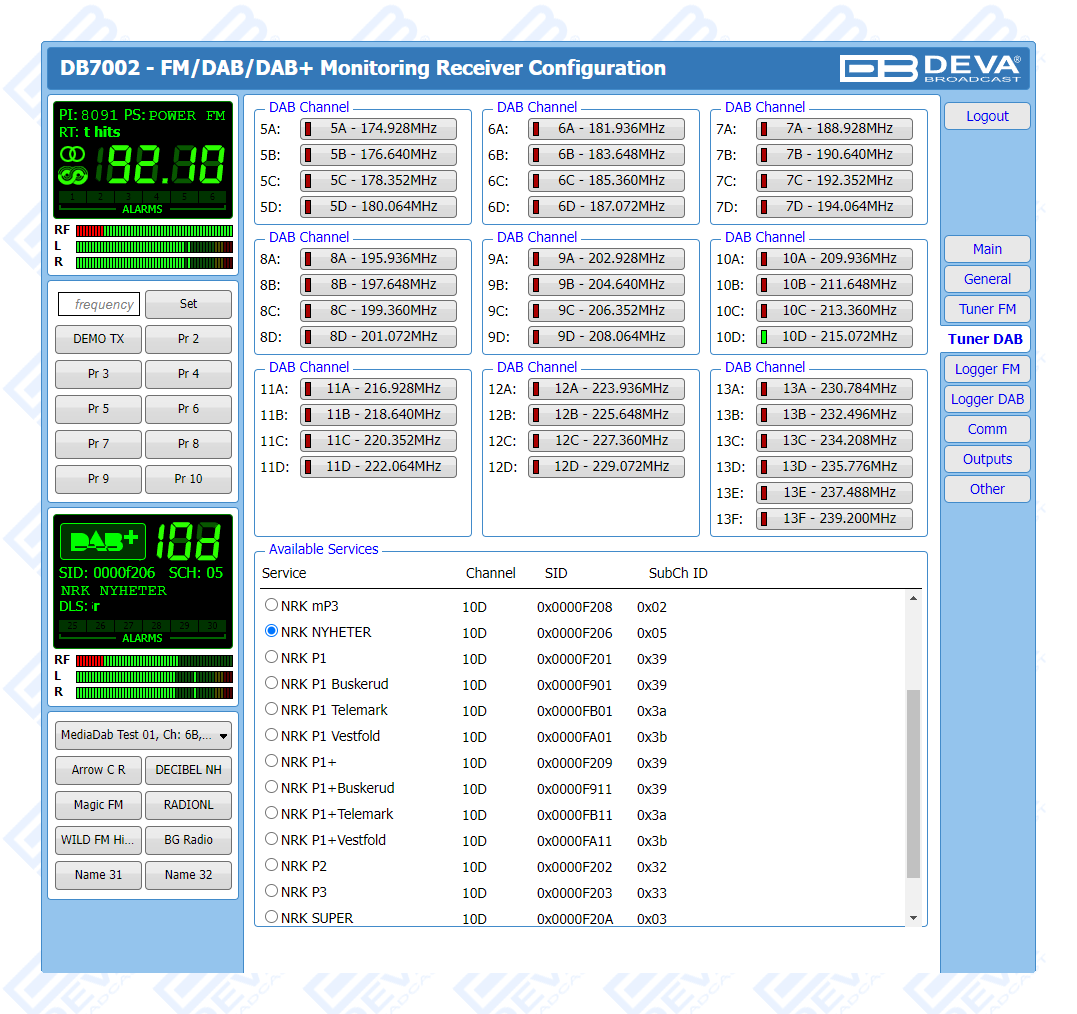
Task: Open the MediaDab Test 01 dropdown
Action: coord(143,735)
